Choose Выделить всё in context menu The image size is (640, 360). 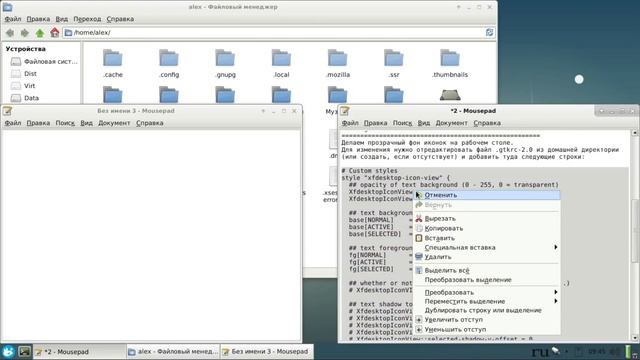point(487,270)
